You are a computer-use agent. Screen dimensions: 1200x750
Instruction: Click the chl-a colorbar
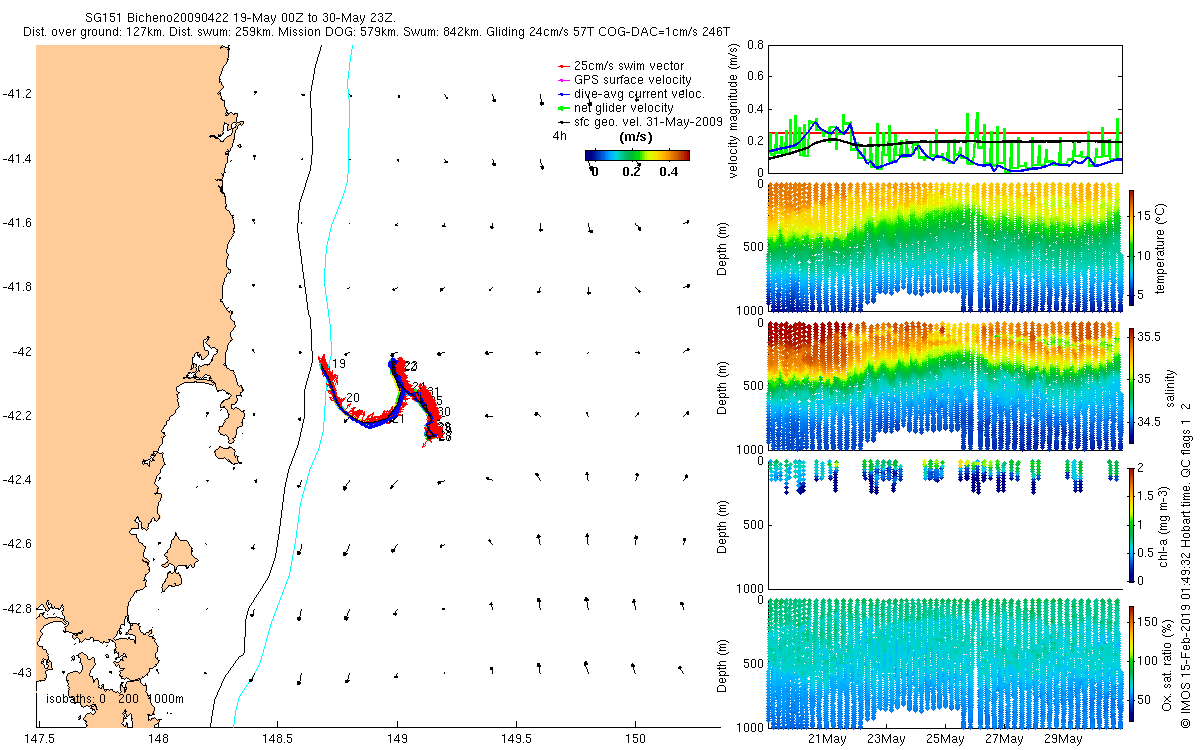coord(1132,523)
